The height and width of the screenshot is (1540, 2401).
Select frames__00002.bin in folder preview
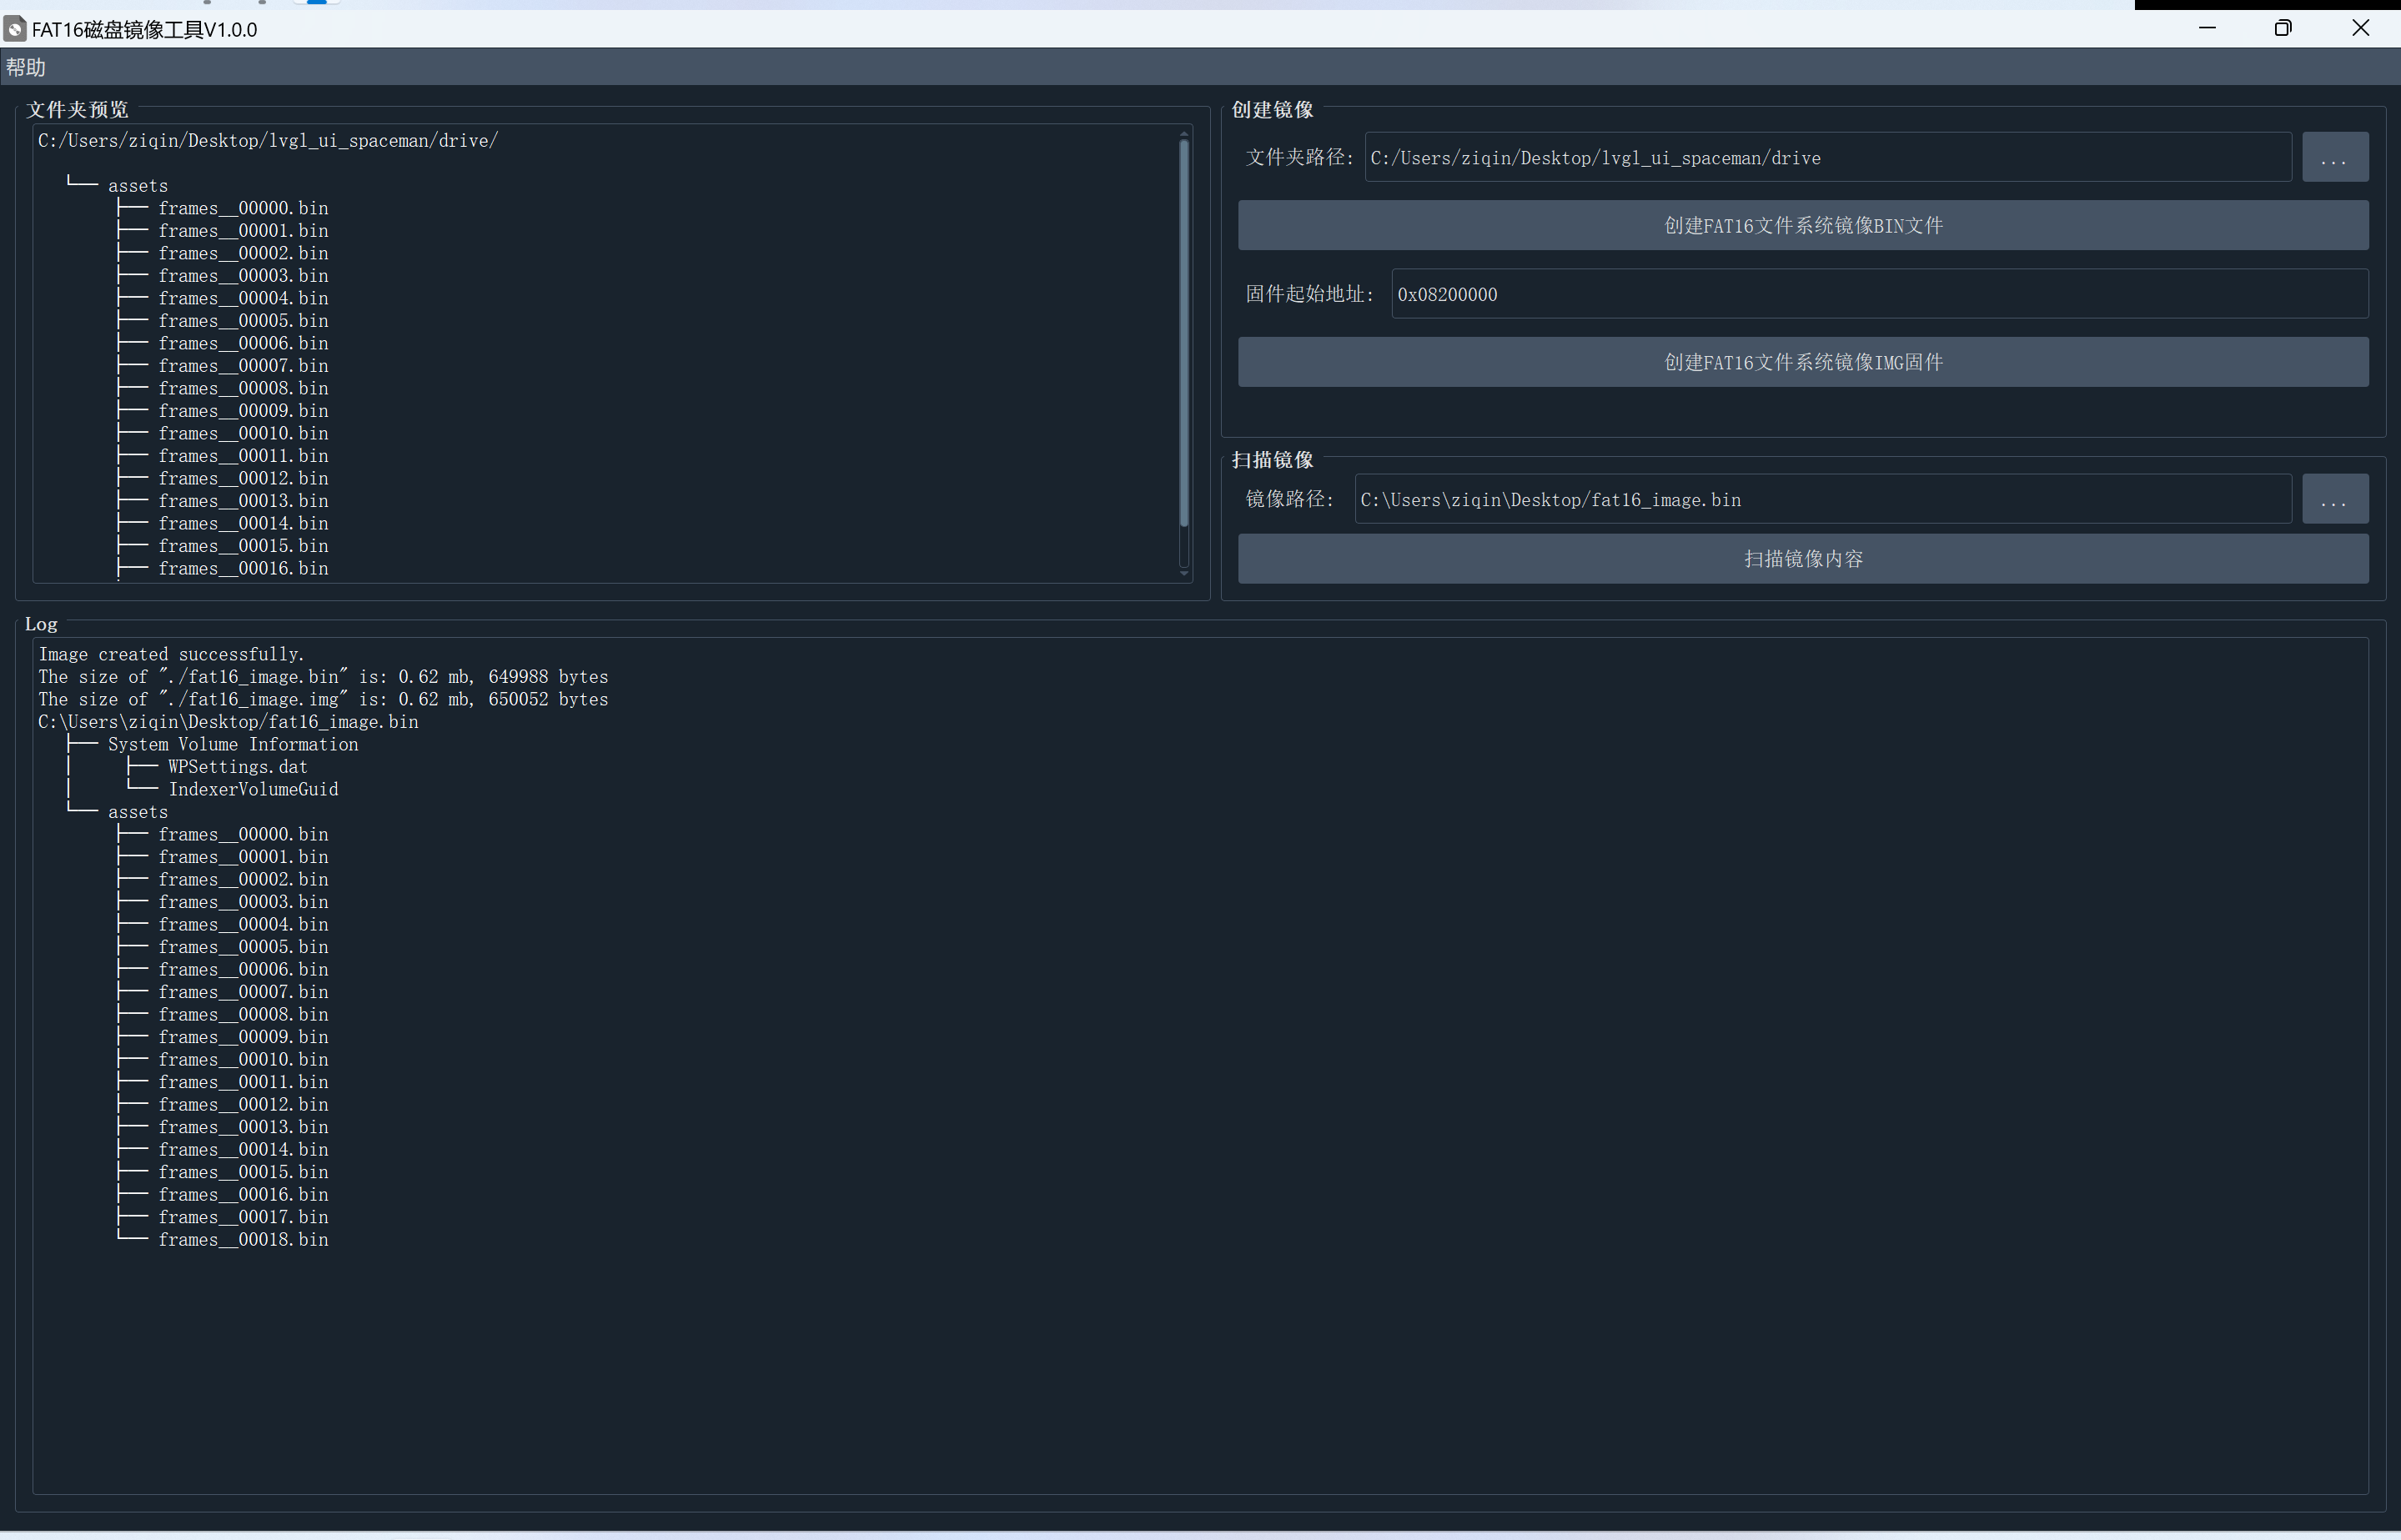[243, 253]
